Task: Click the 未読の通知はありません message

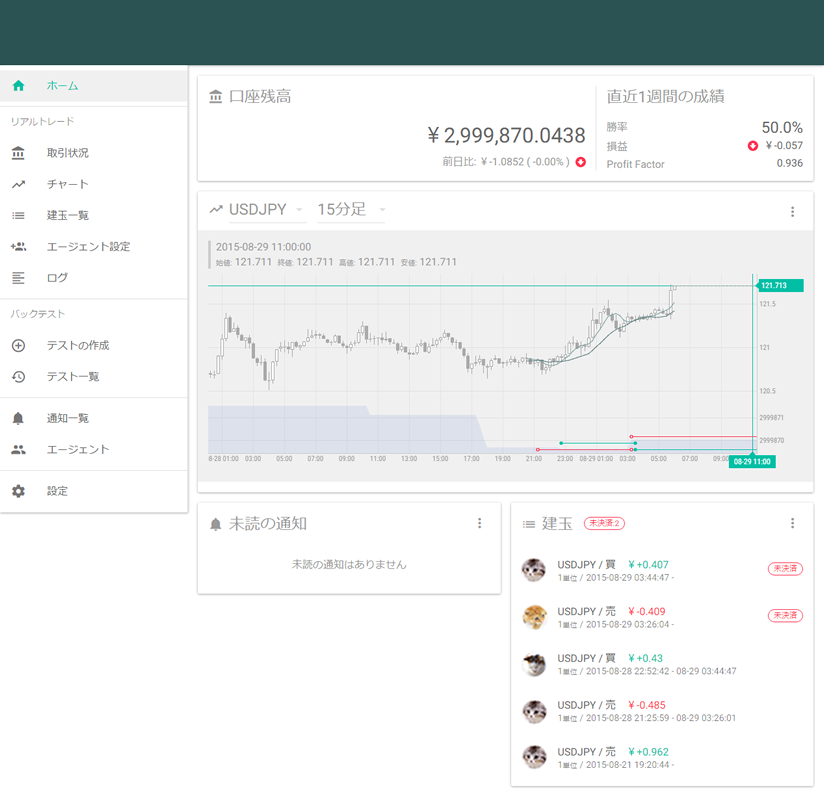Action: click(349, 564)
